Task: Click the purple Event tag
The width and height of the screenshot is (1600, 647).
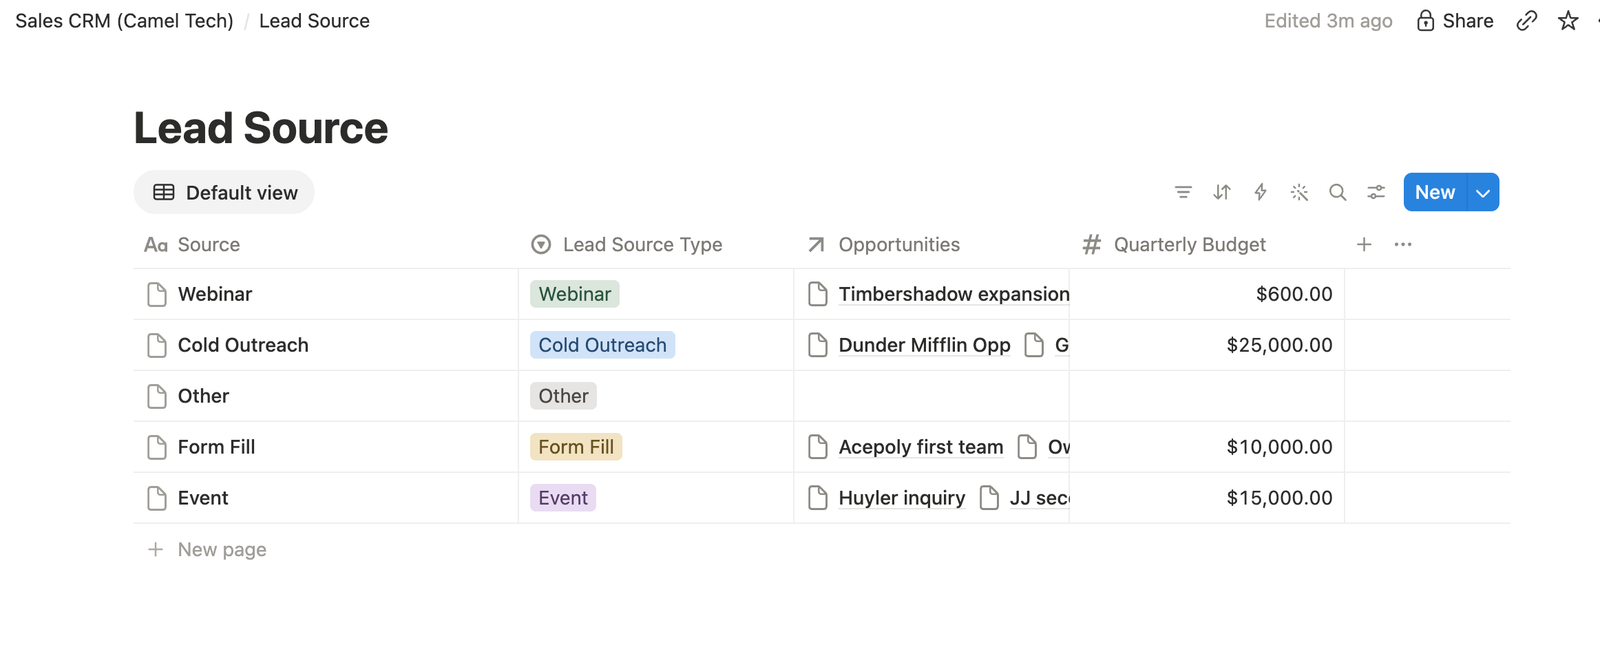Action: coord(563,498)
